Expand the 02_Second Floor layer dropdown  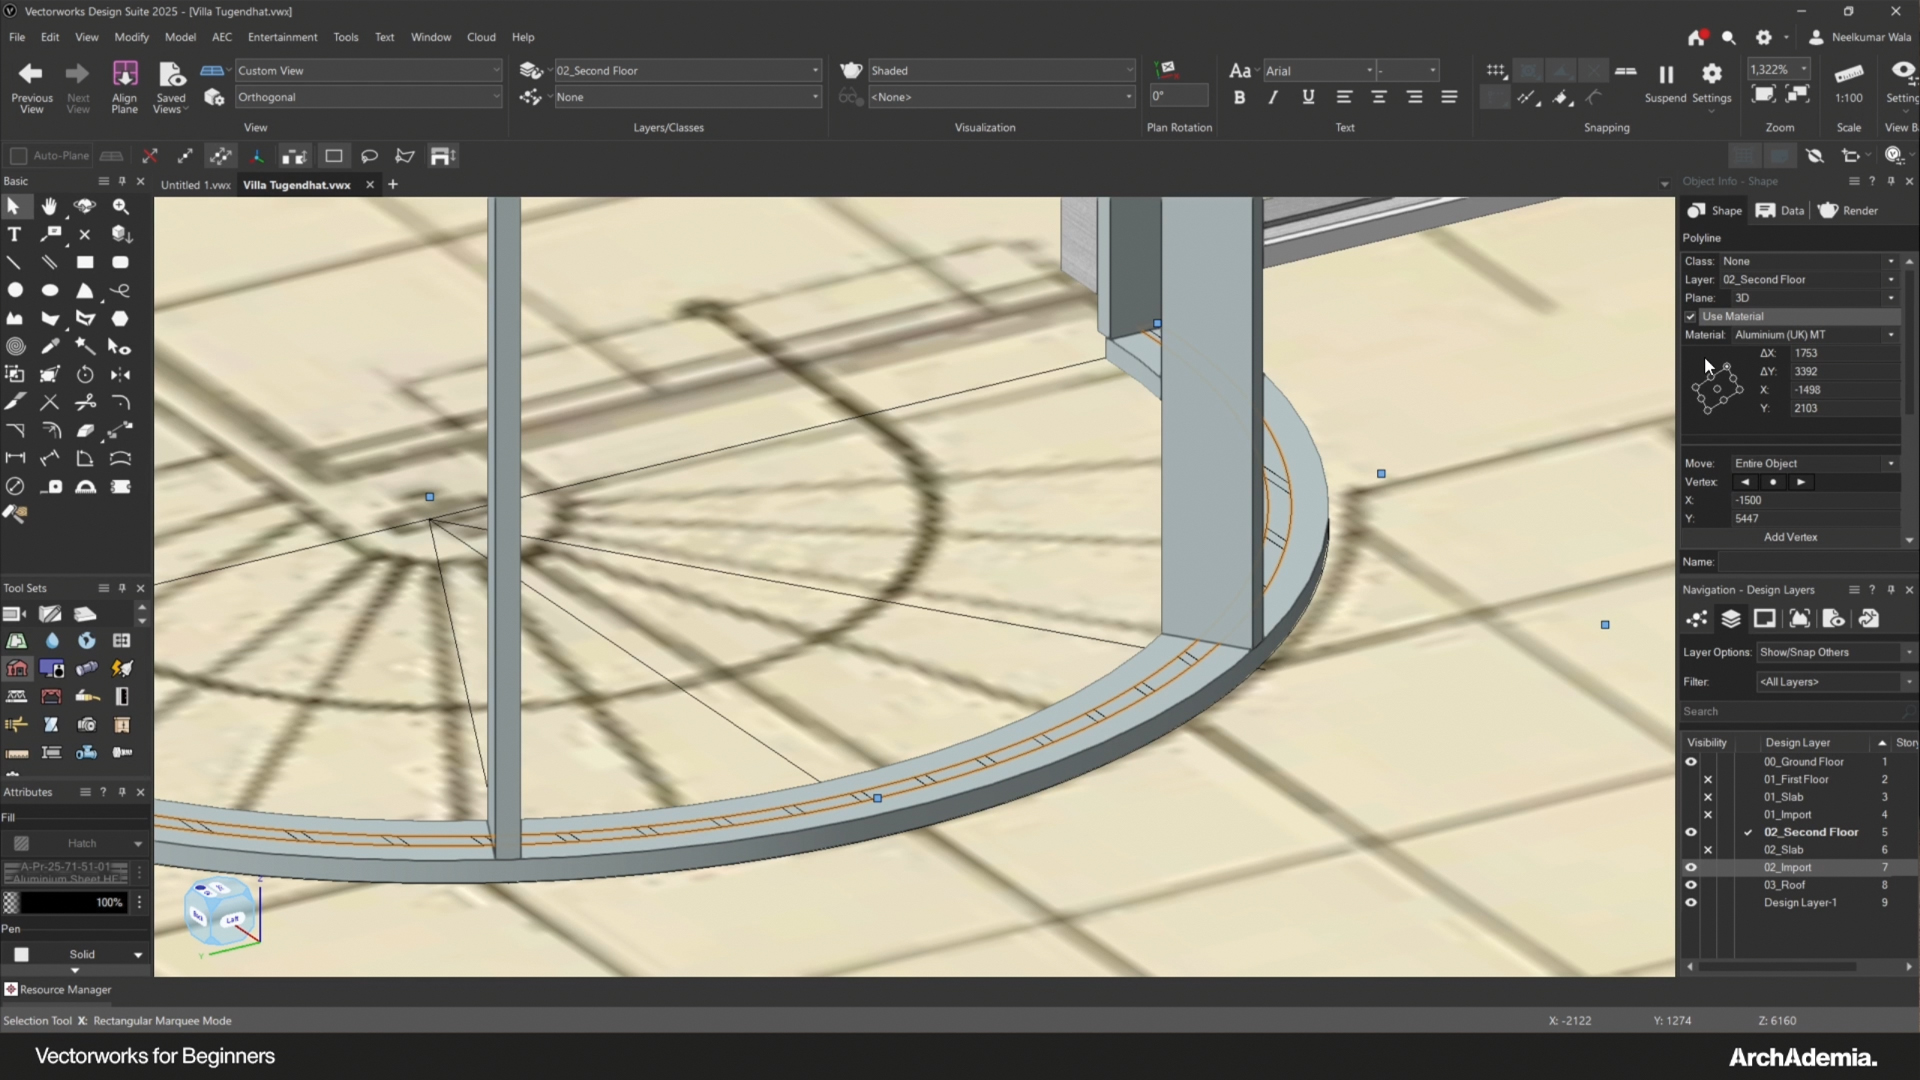(687, 70)
